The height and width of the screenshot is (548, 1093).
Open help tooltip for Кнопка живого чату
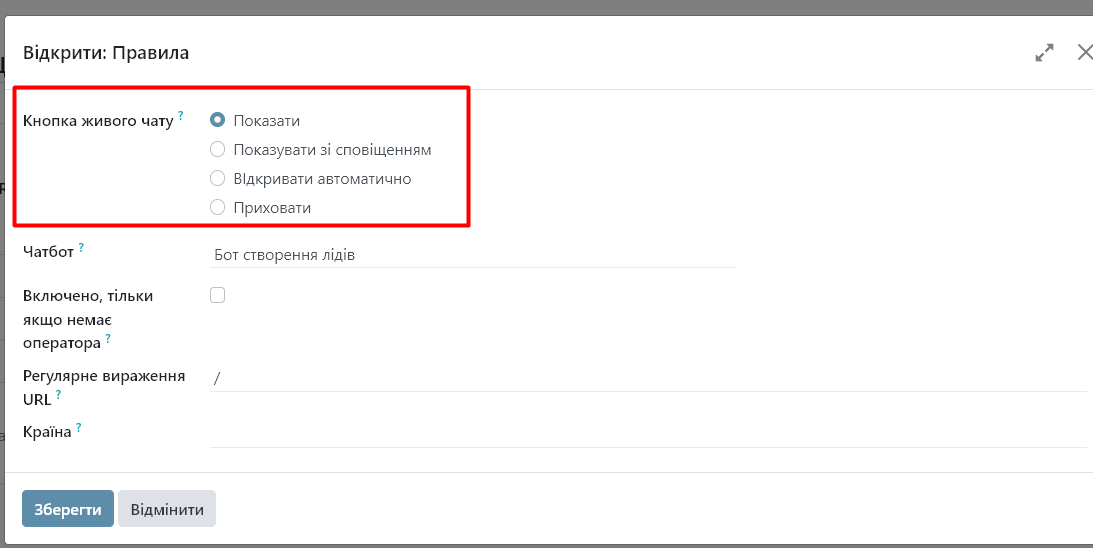point(181,116)
